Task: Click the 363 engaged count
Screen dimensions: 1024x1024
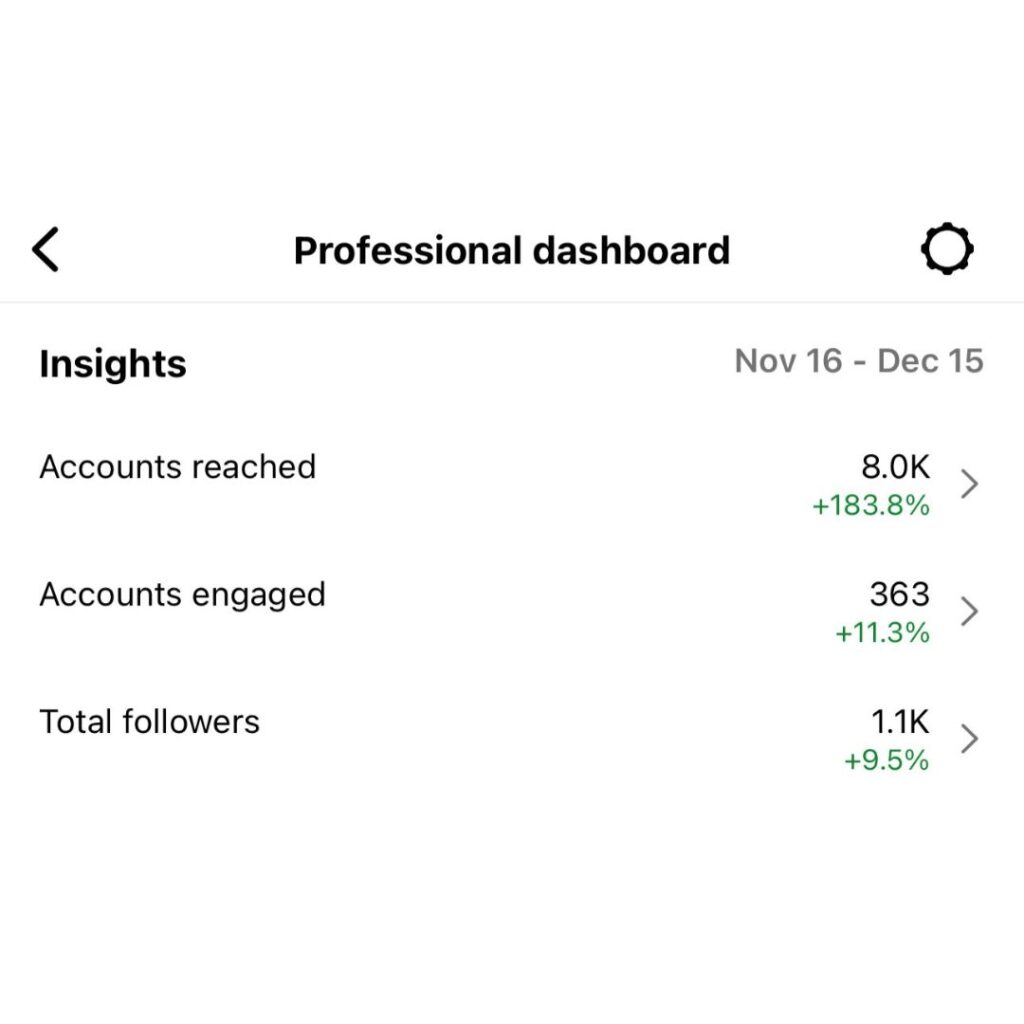Action: [x=899, y=595]
